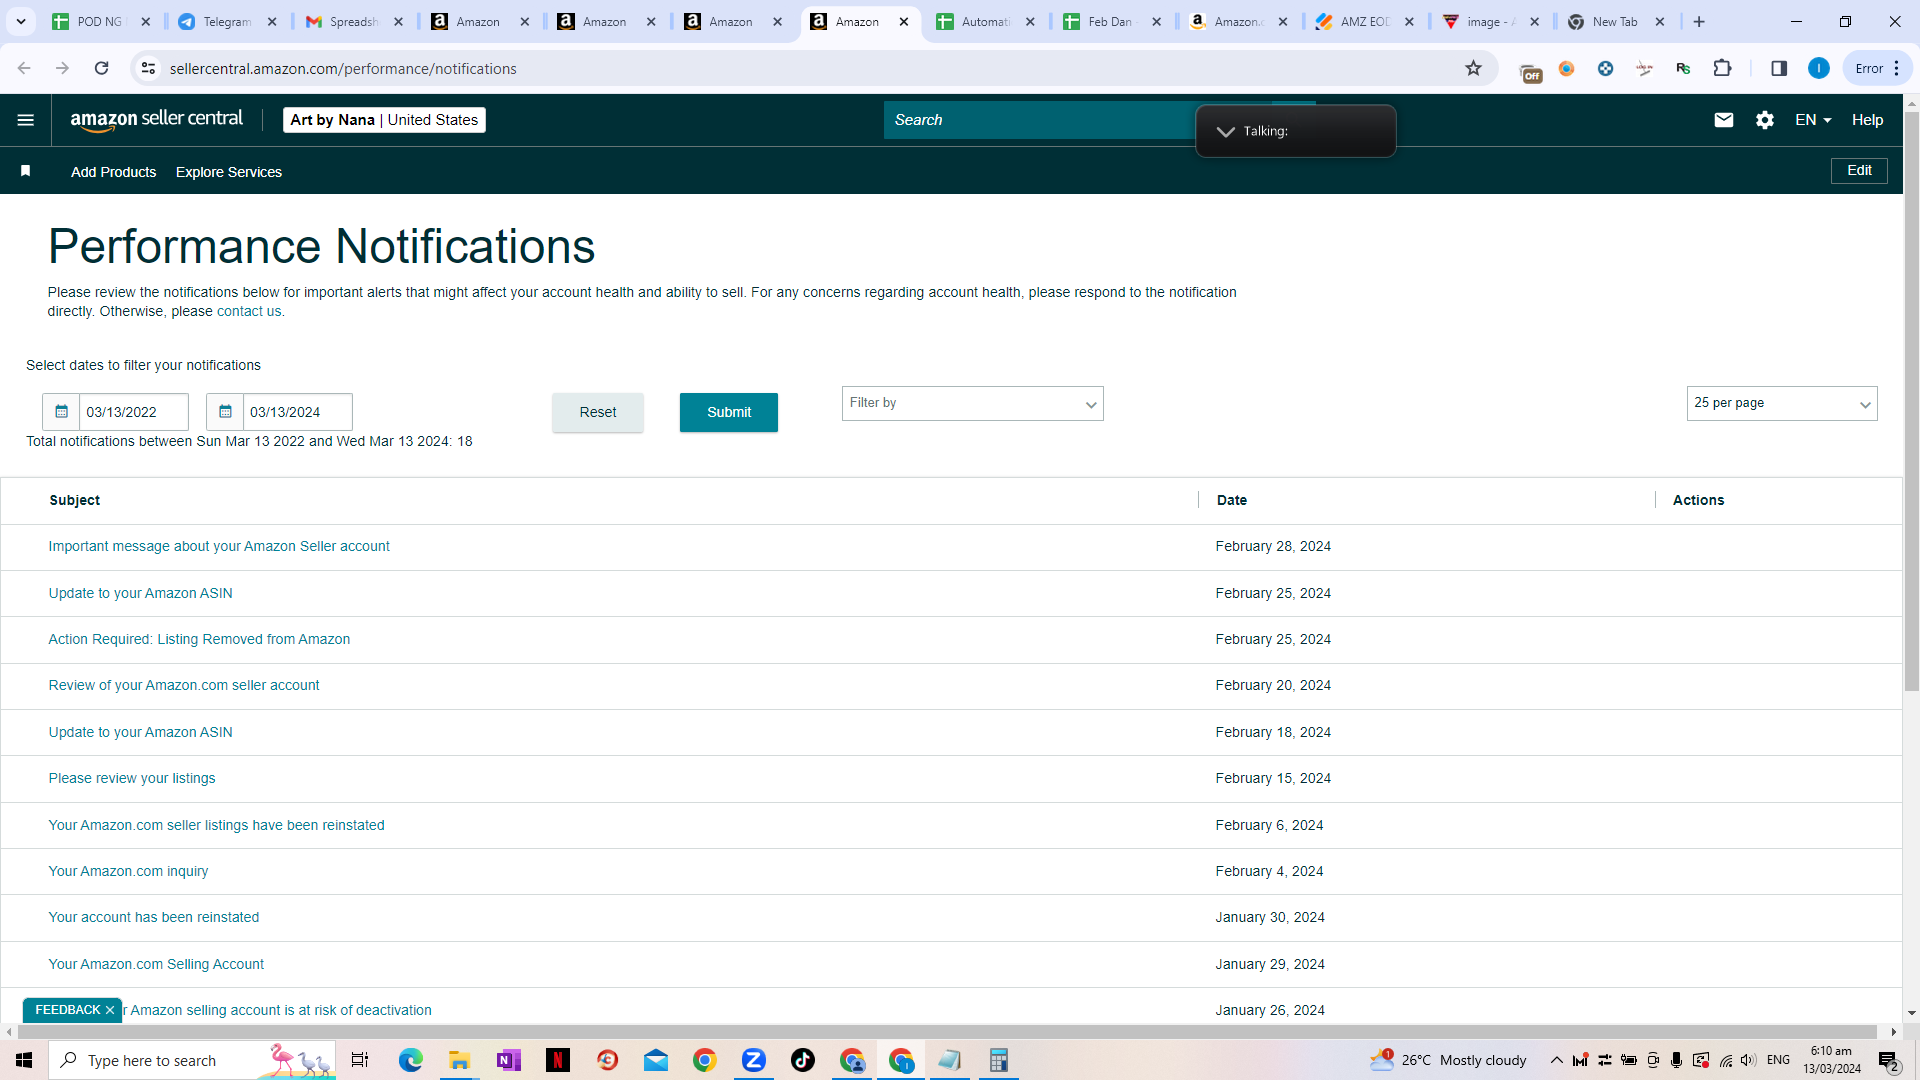
Task: Switch to the Telegram tab
Action: (x=227, y=21)
